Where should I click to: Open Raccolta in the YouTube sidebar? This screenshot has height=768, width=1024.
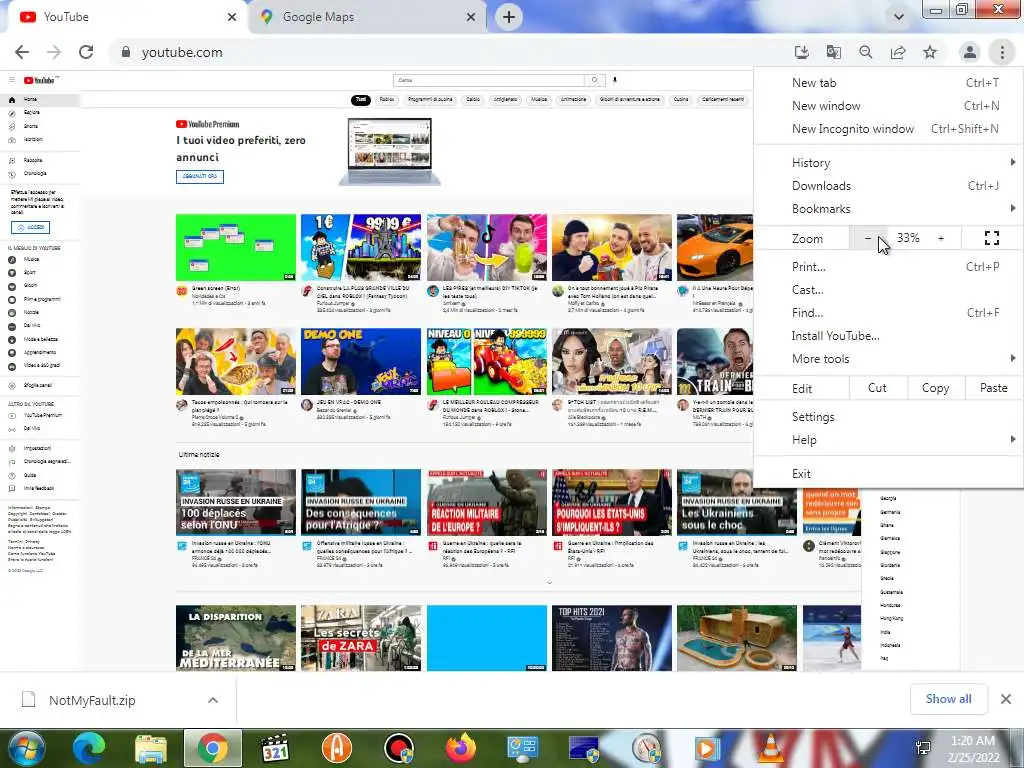pos(40,160)
